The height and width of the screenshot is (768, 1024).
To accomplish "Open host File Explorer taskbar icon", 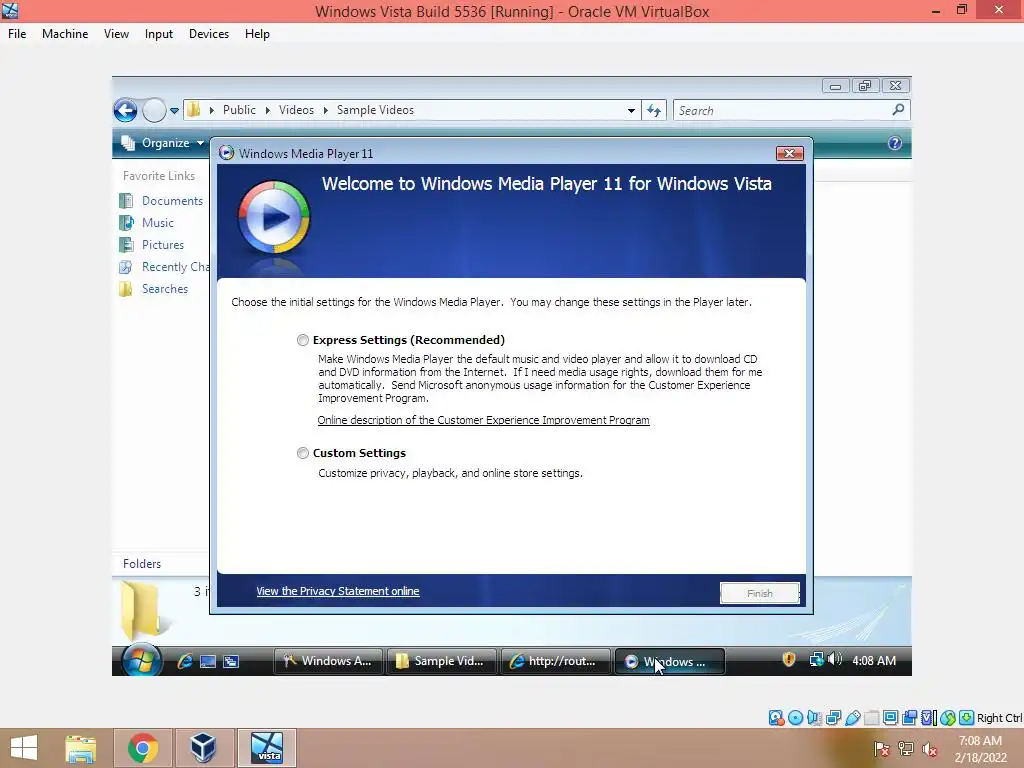I will (x=81, y=748).
